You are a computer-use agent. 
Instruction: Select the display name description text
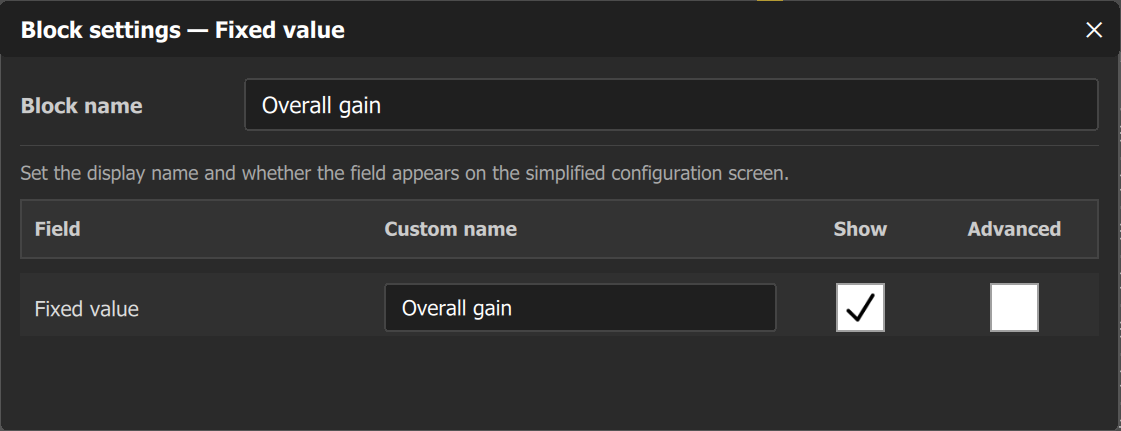coord(405,174)
